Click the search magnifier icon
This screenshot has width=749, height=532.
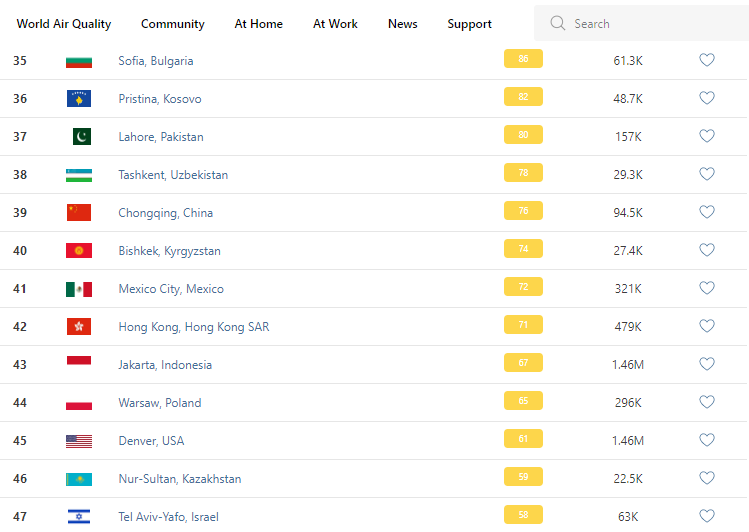pos(558,23)
